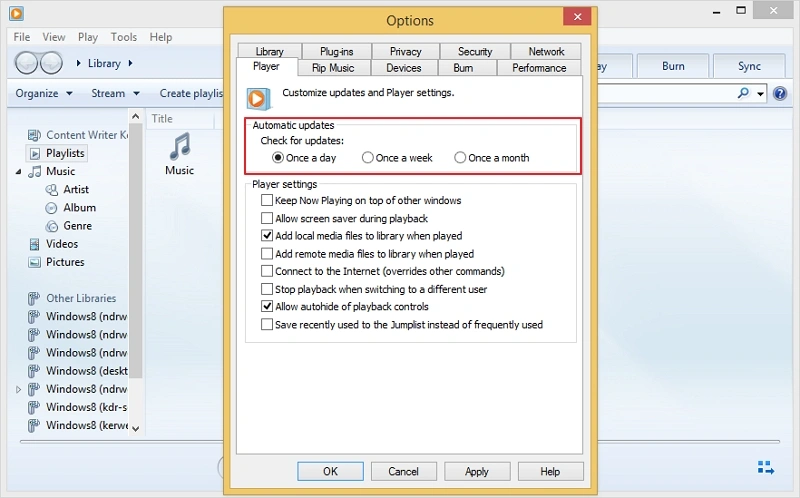Check Connect to the Internet option
800x498 pixels.
pyautogui.click(x=266, y=271)
